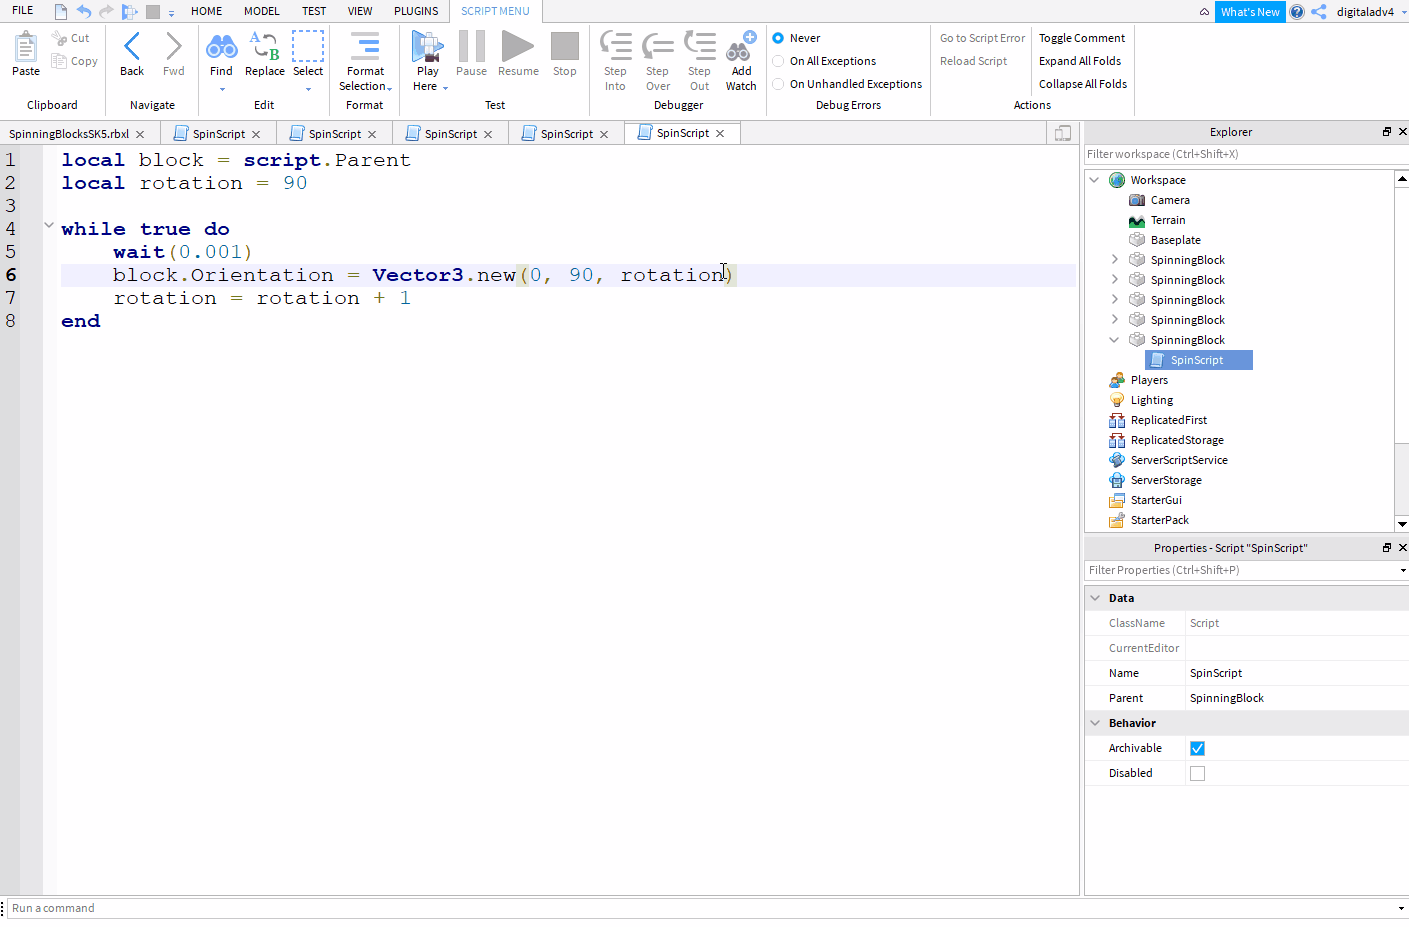Close the active SpinScript tab

pyautogui.click(x=720, y=133)
